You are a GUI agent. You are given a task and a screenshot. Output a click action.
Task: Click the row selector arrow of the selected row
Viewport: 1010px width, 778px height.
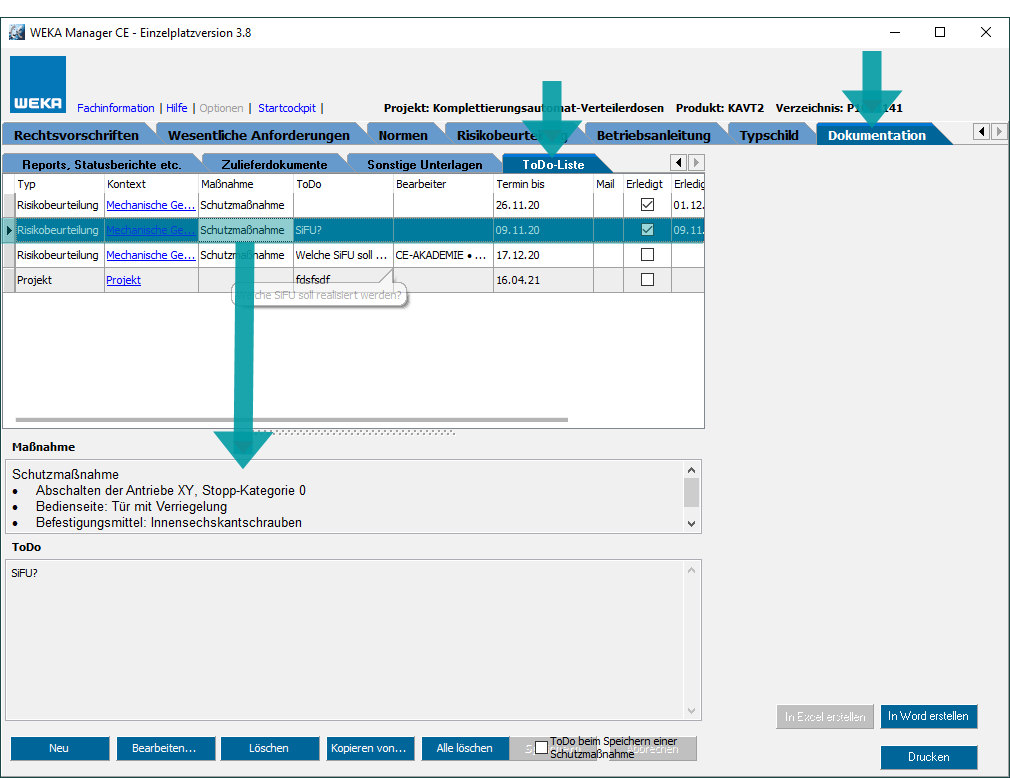(x=9, y=230)
